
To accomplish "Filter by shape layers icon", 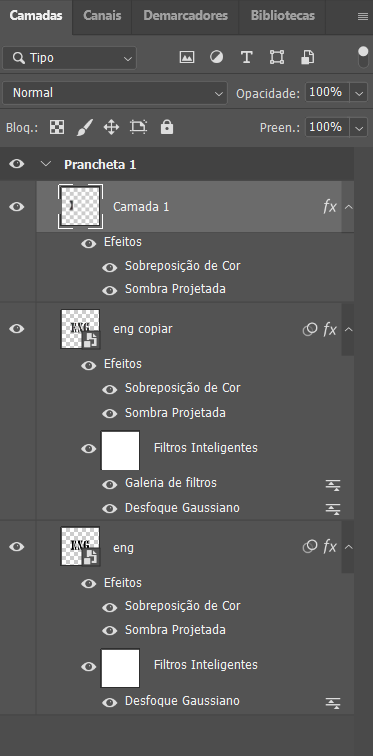I will [x=277, y=57].
